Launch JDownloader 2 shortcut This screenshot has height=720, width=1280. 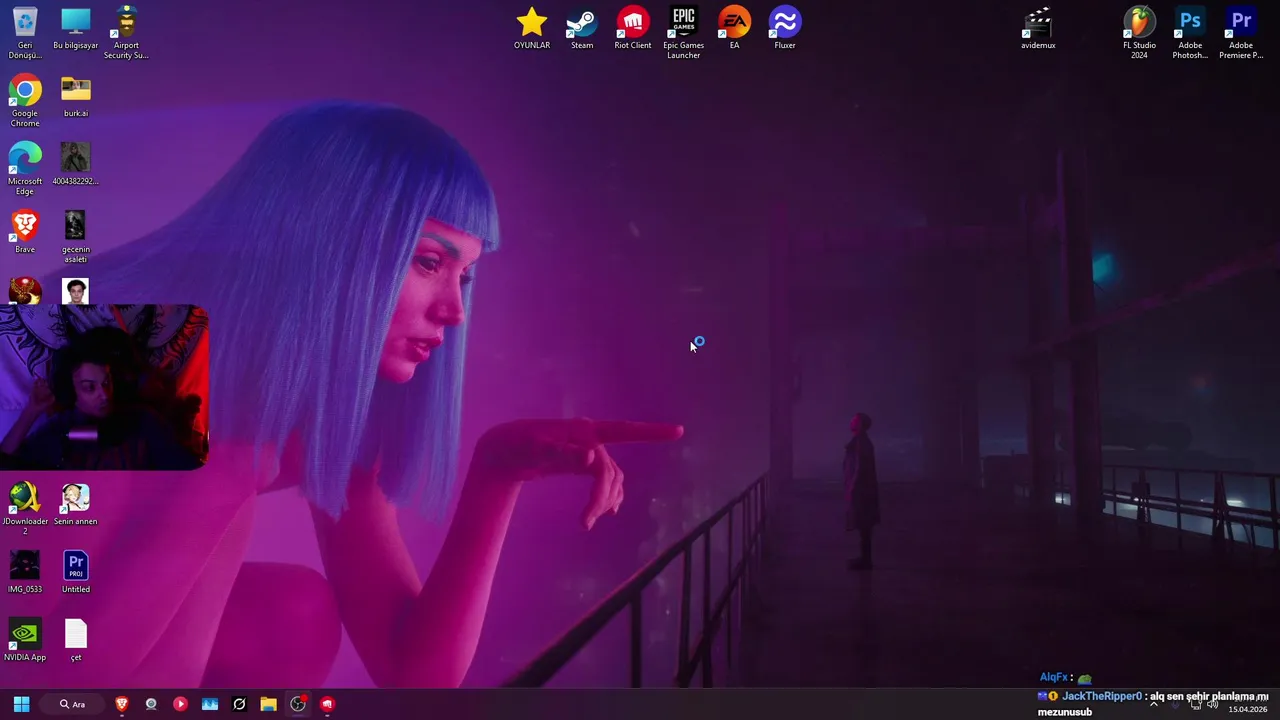[x=25, y=508]
